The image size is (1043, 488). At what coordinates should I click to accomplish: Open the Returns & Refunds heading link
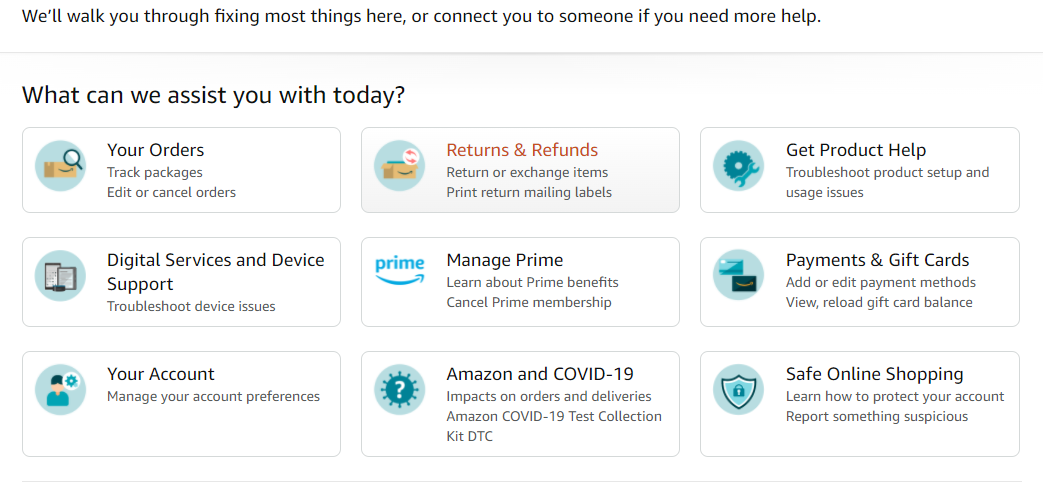(522, 150)
